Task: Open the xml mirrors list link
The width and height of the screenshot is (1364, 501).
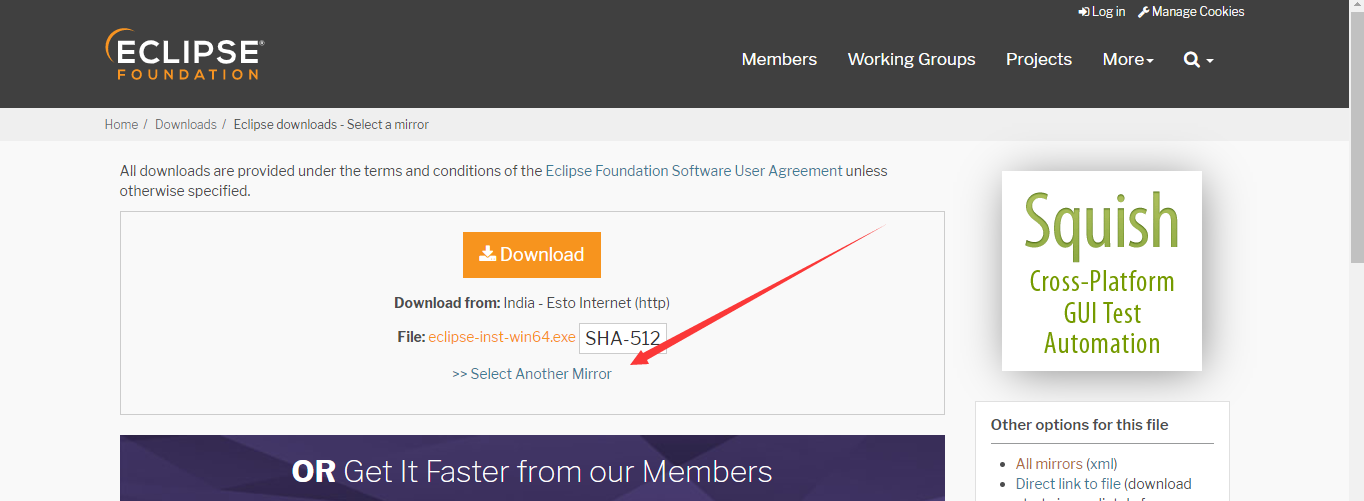Action: point(1103,464)
